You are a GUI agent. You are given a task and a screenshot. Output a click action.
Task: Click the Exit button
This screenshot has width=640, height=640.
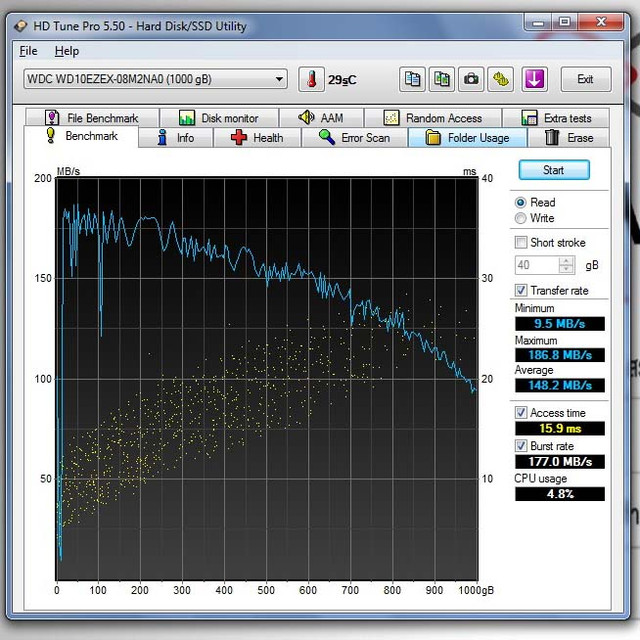click(x=585, y=79)
